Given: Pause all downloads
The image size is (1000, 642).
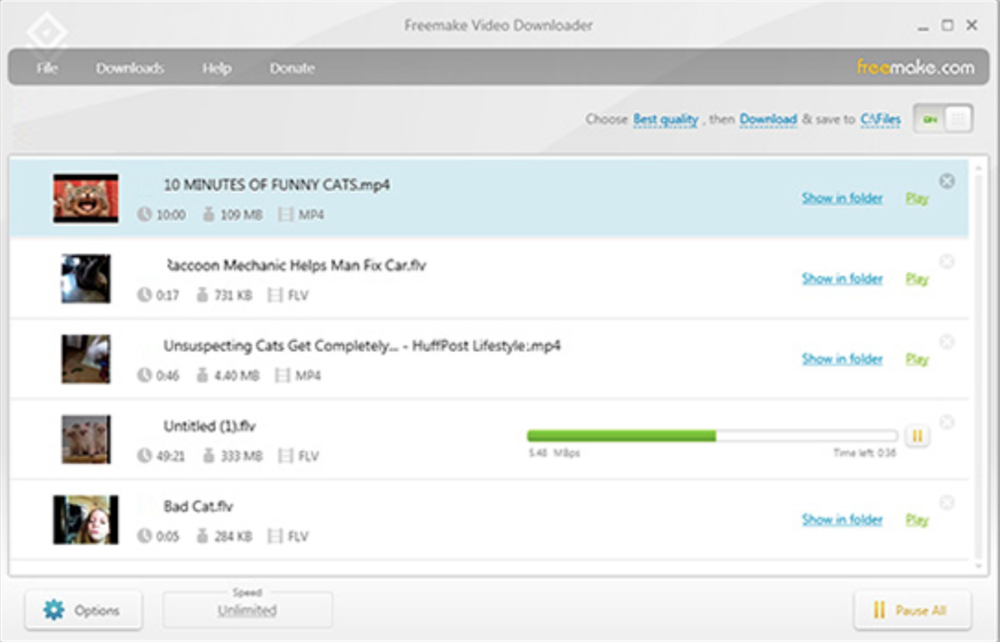Looking at the screenshot, I should (913, 610).
